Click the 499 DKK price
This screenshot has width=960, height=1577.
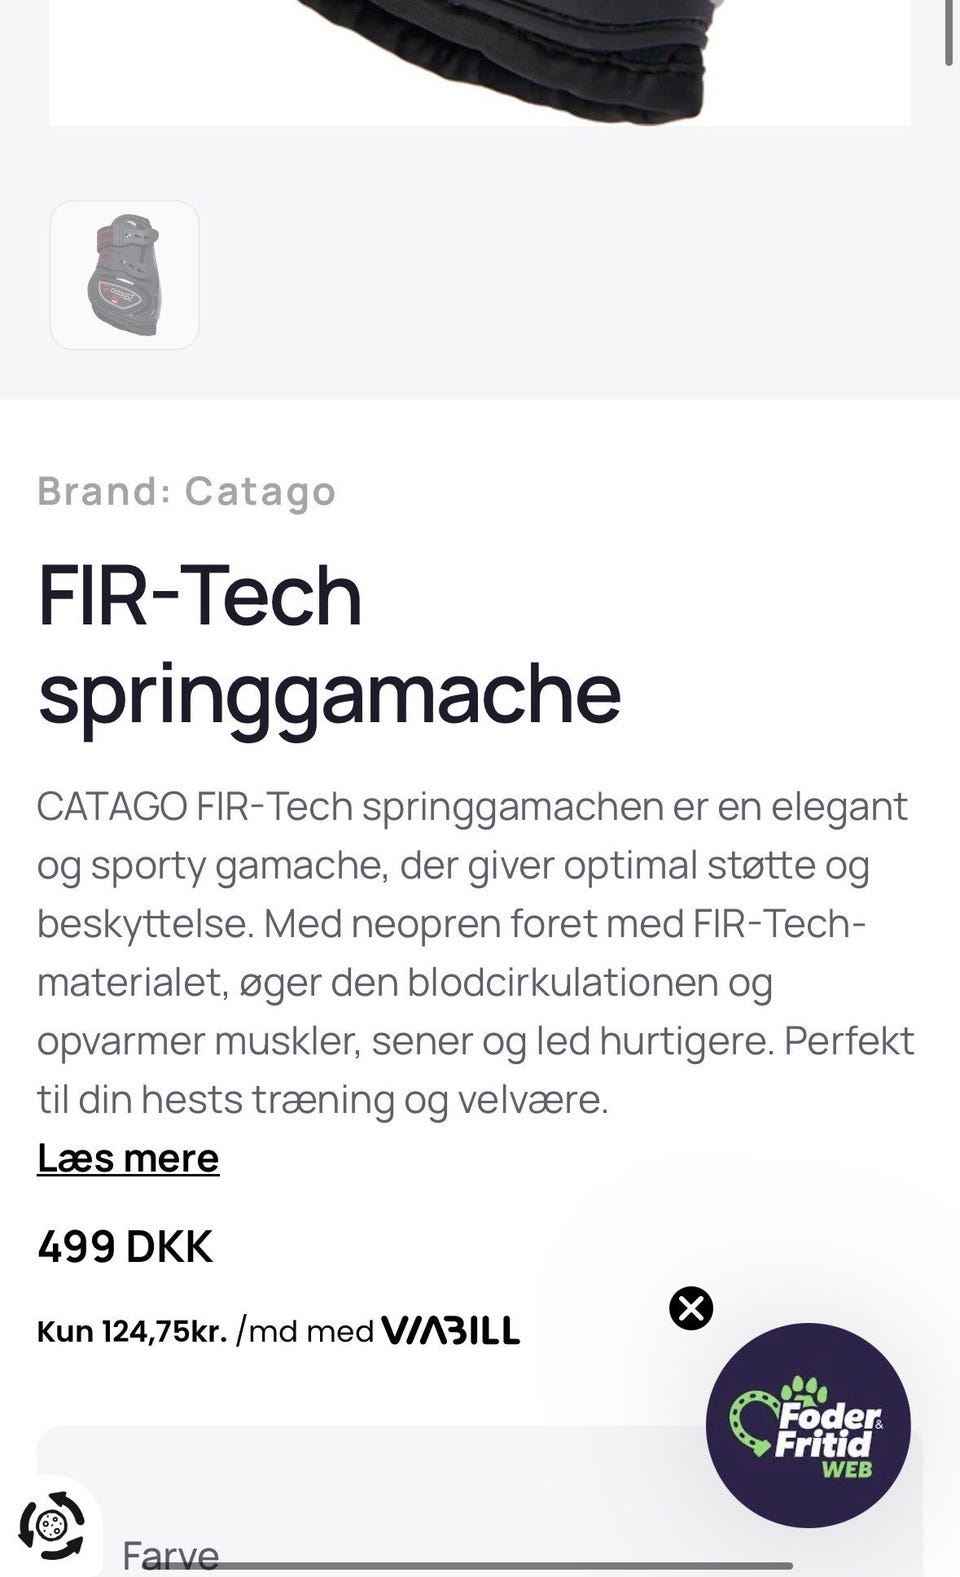[125, 1247]
